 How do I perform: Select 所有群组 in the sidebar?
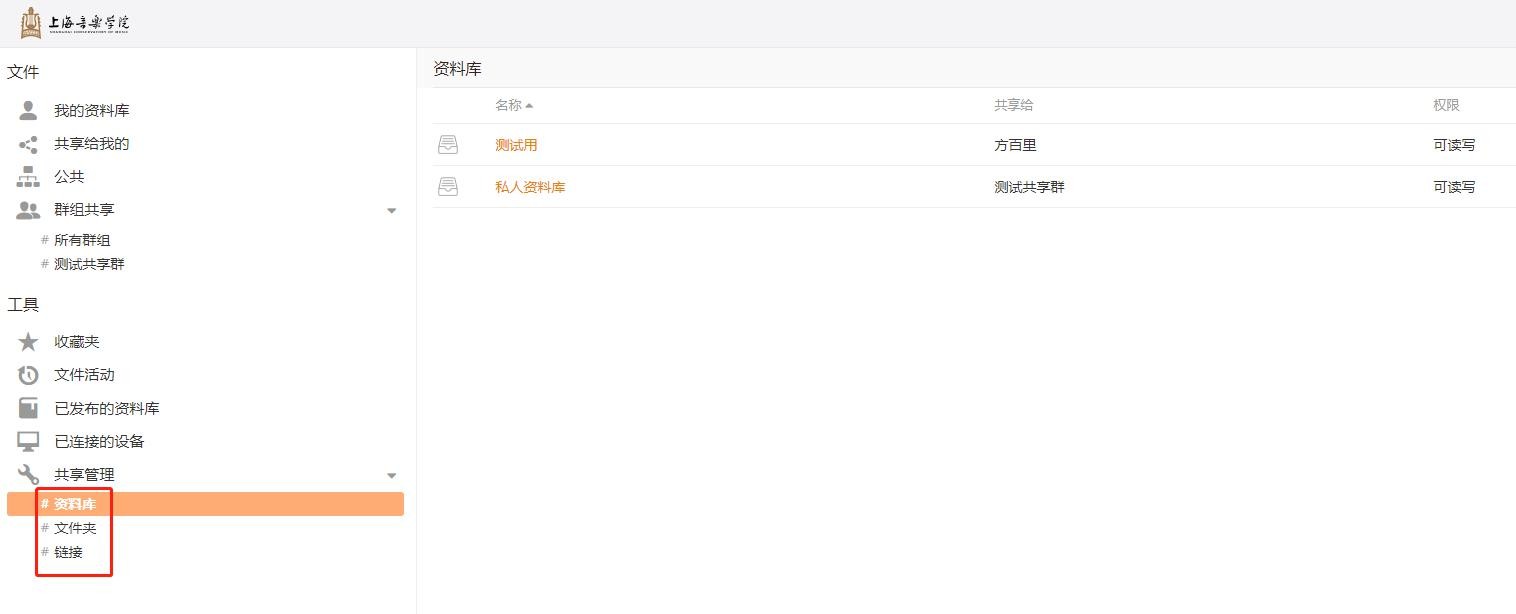pos(82,240)
